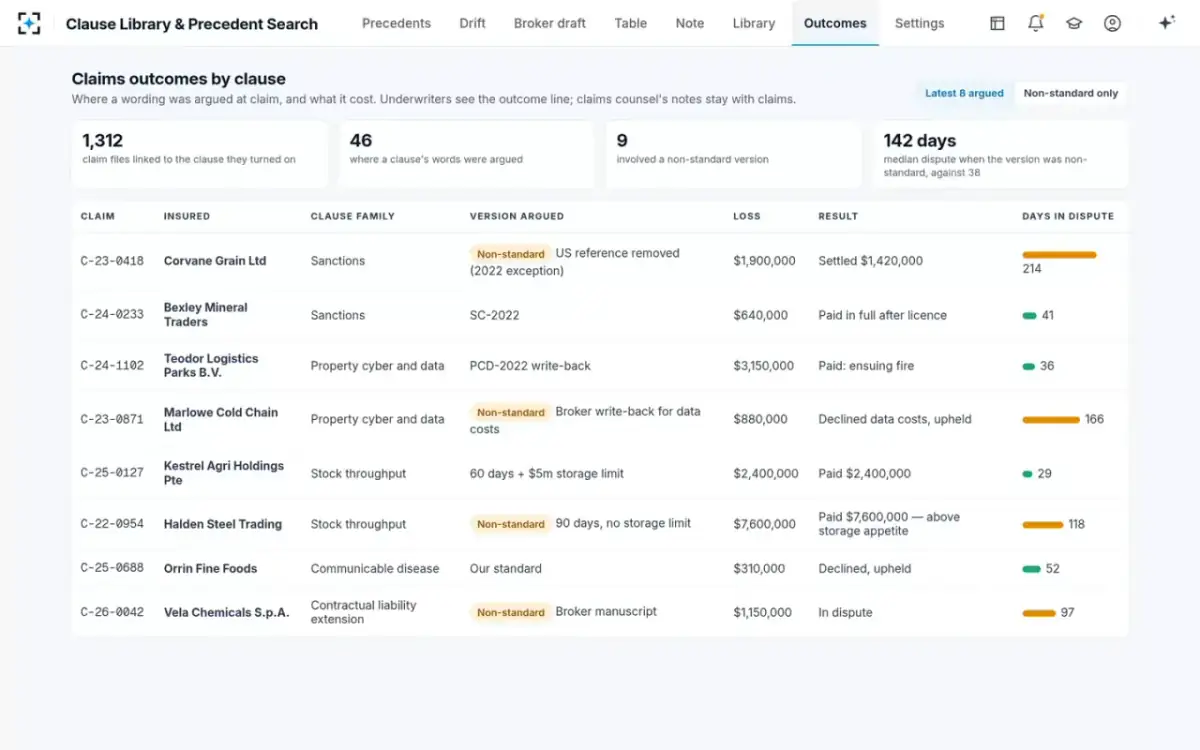Open claim C-26-0042

click(x=112, y=612)
